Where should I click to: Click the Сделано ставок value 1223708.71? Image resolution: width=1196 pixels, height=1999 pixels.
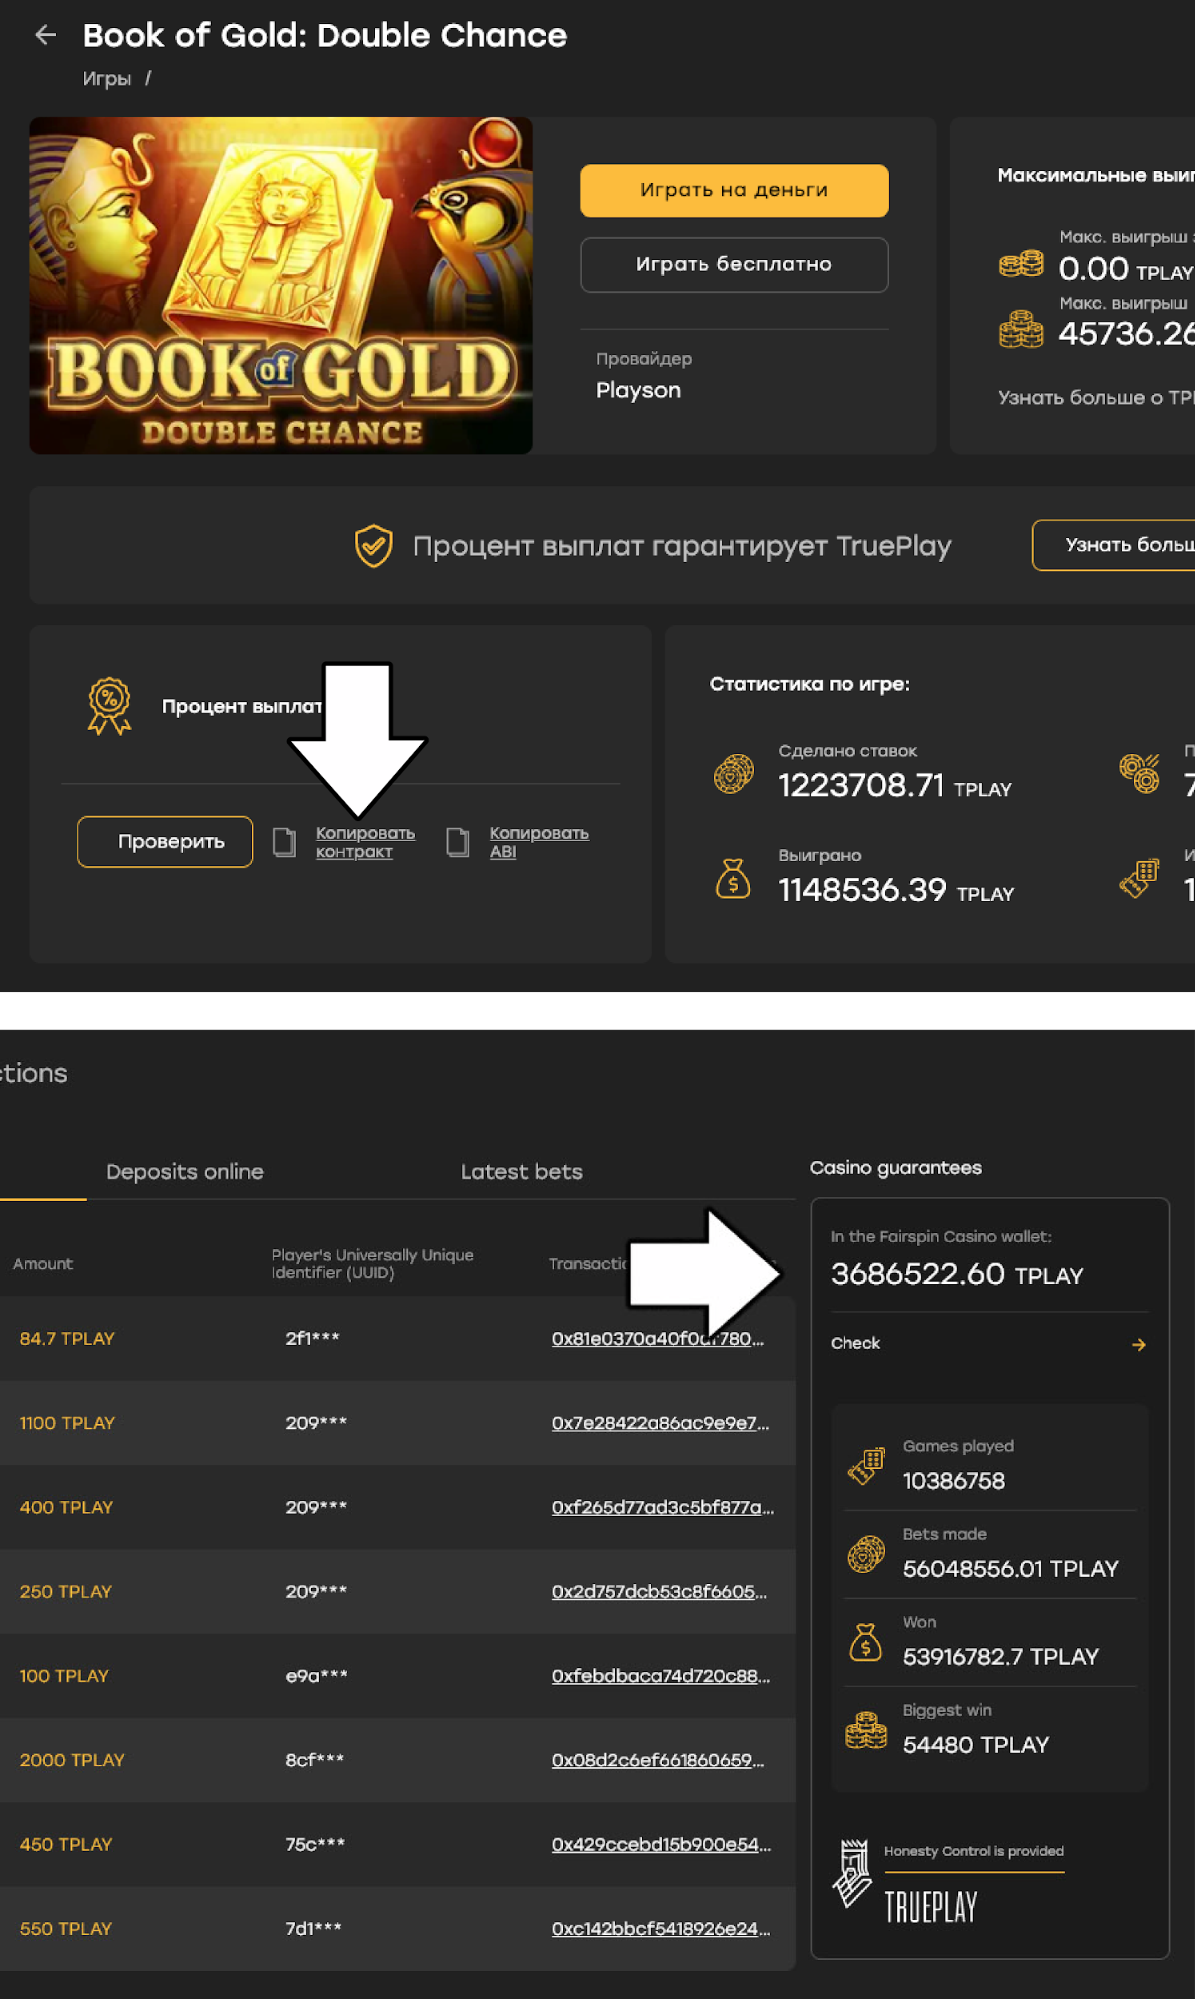[861, 786]
